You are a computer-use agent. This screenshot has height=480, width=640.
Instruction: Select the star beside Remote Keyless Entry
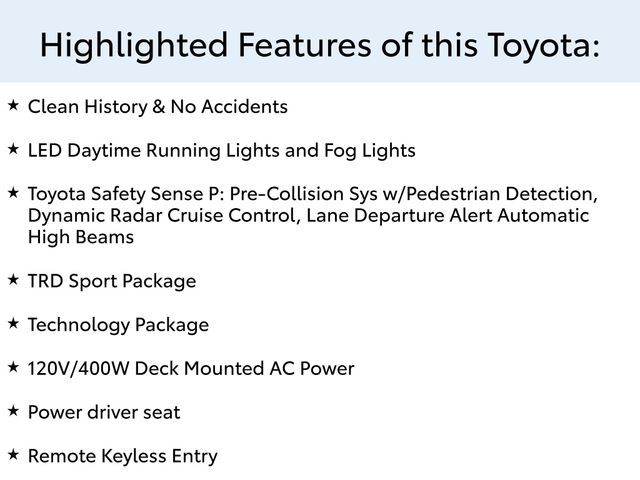[x=13, y=454]
